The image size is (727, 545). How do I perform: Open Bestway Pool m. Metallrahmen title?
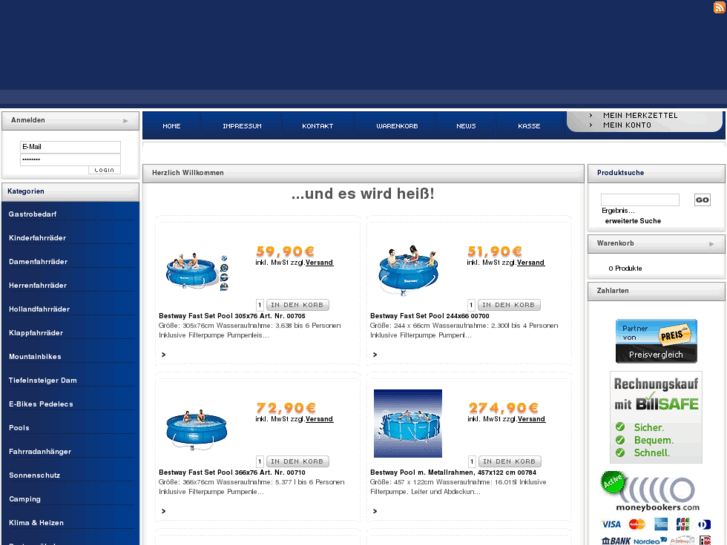click(453, 473)
